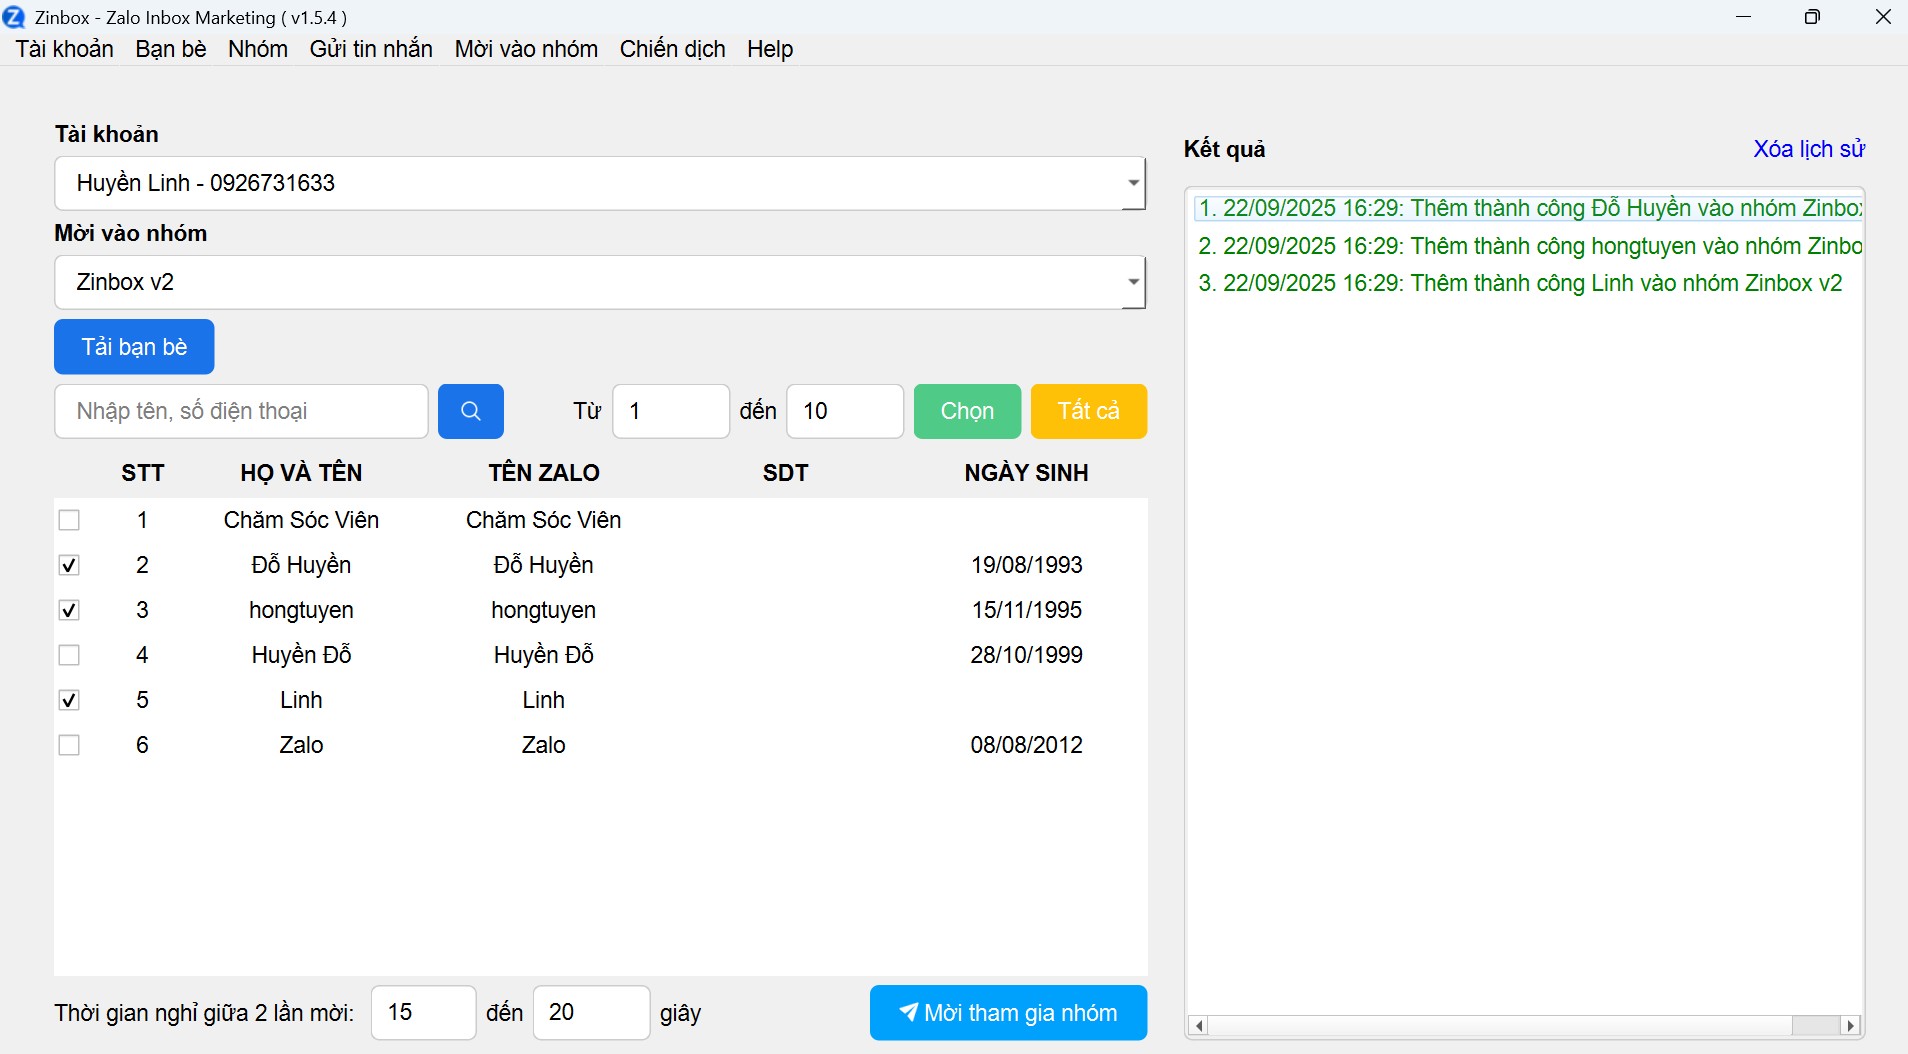Open the Mời vào nhóm group dropdown
The image size is (1908, 1054).
coord(1132,282)
